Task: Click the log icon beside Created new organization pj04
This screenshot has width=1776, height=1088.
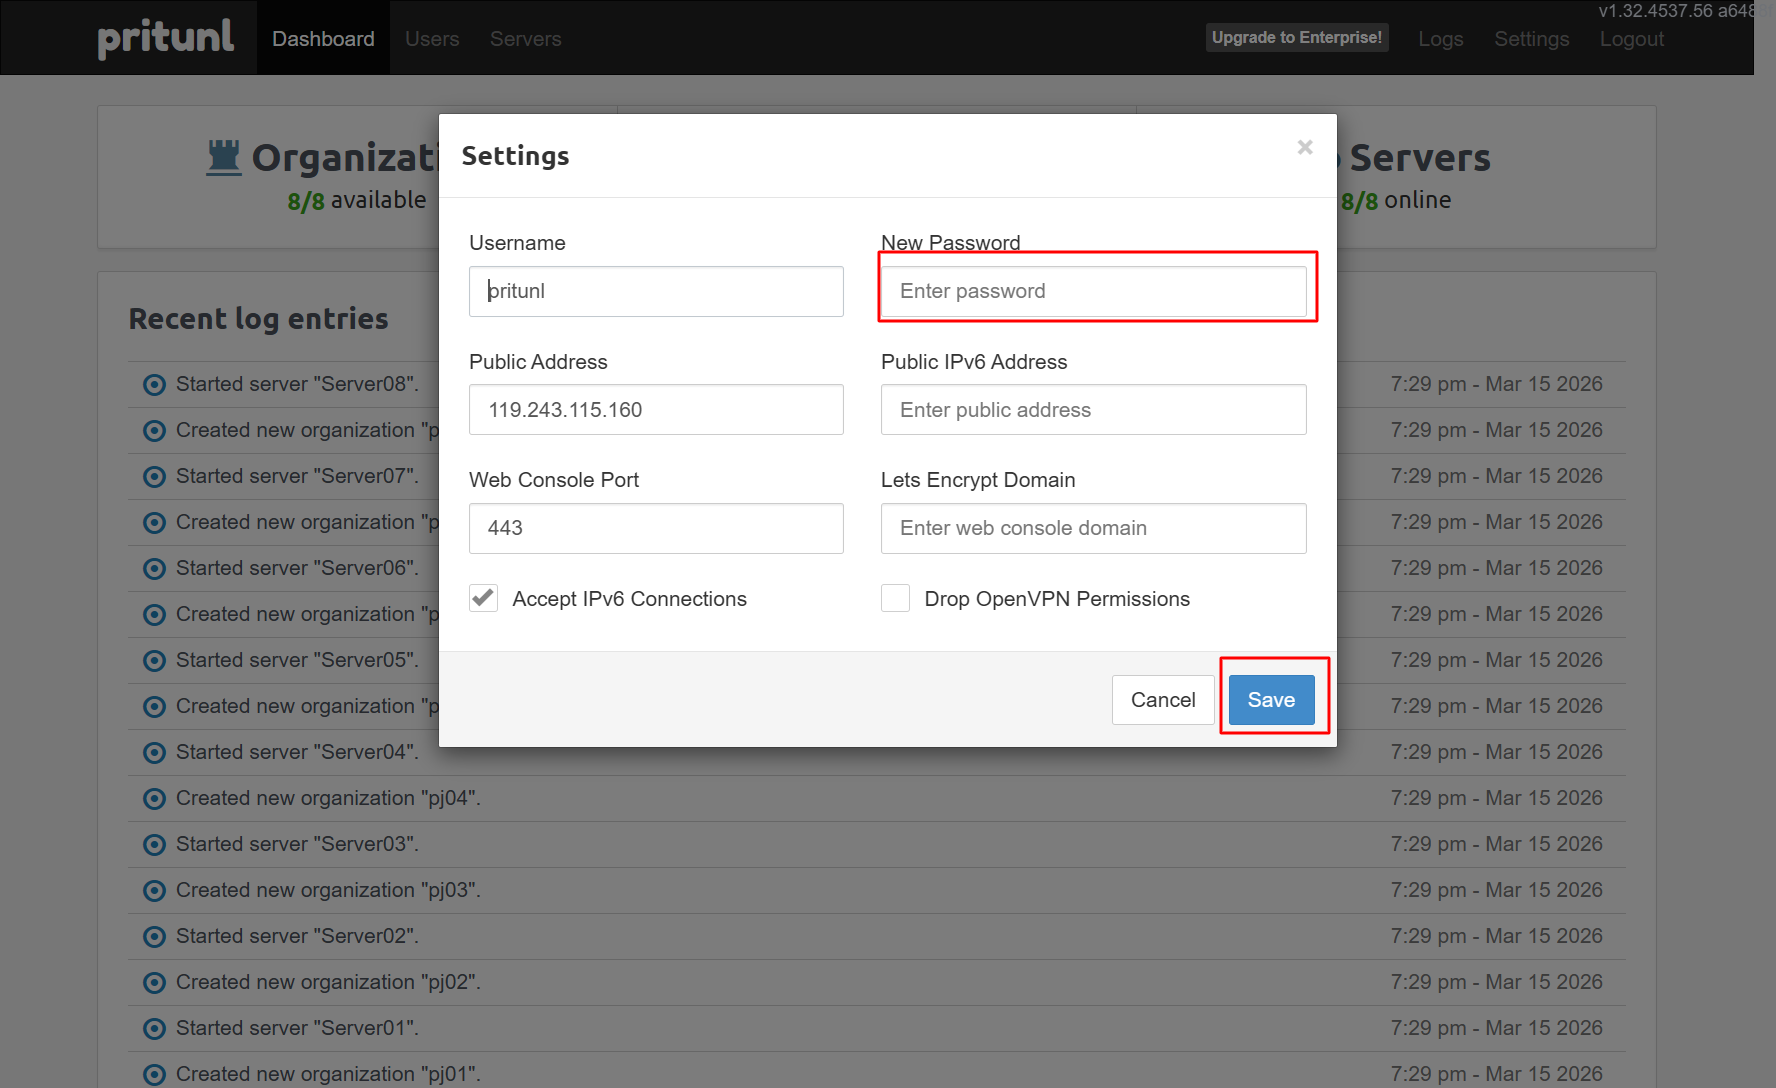Action: (153, 798)
